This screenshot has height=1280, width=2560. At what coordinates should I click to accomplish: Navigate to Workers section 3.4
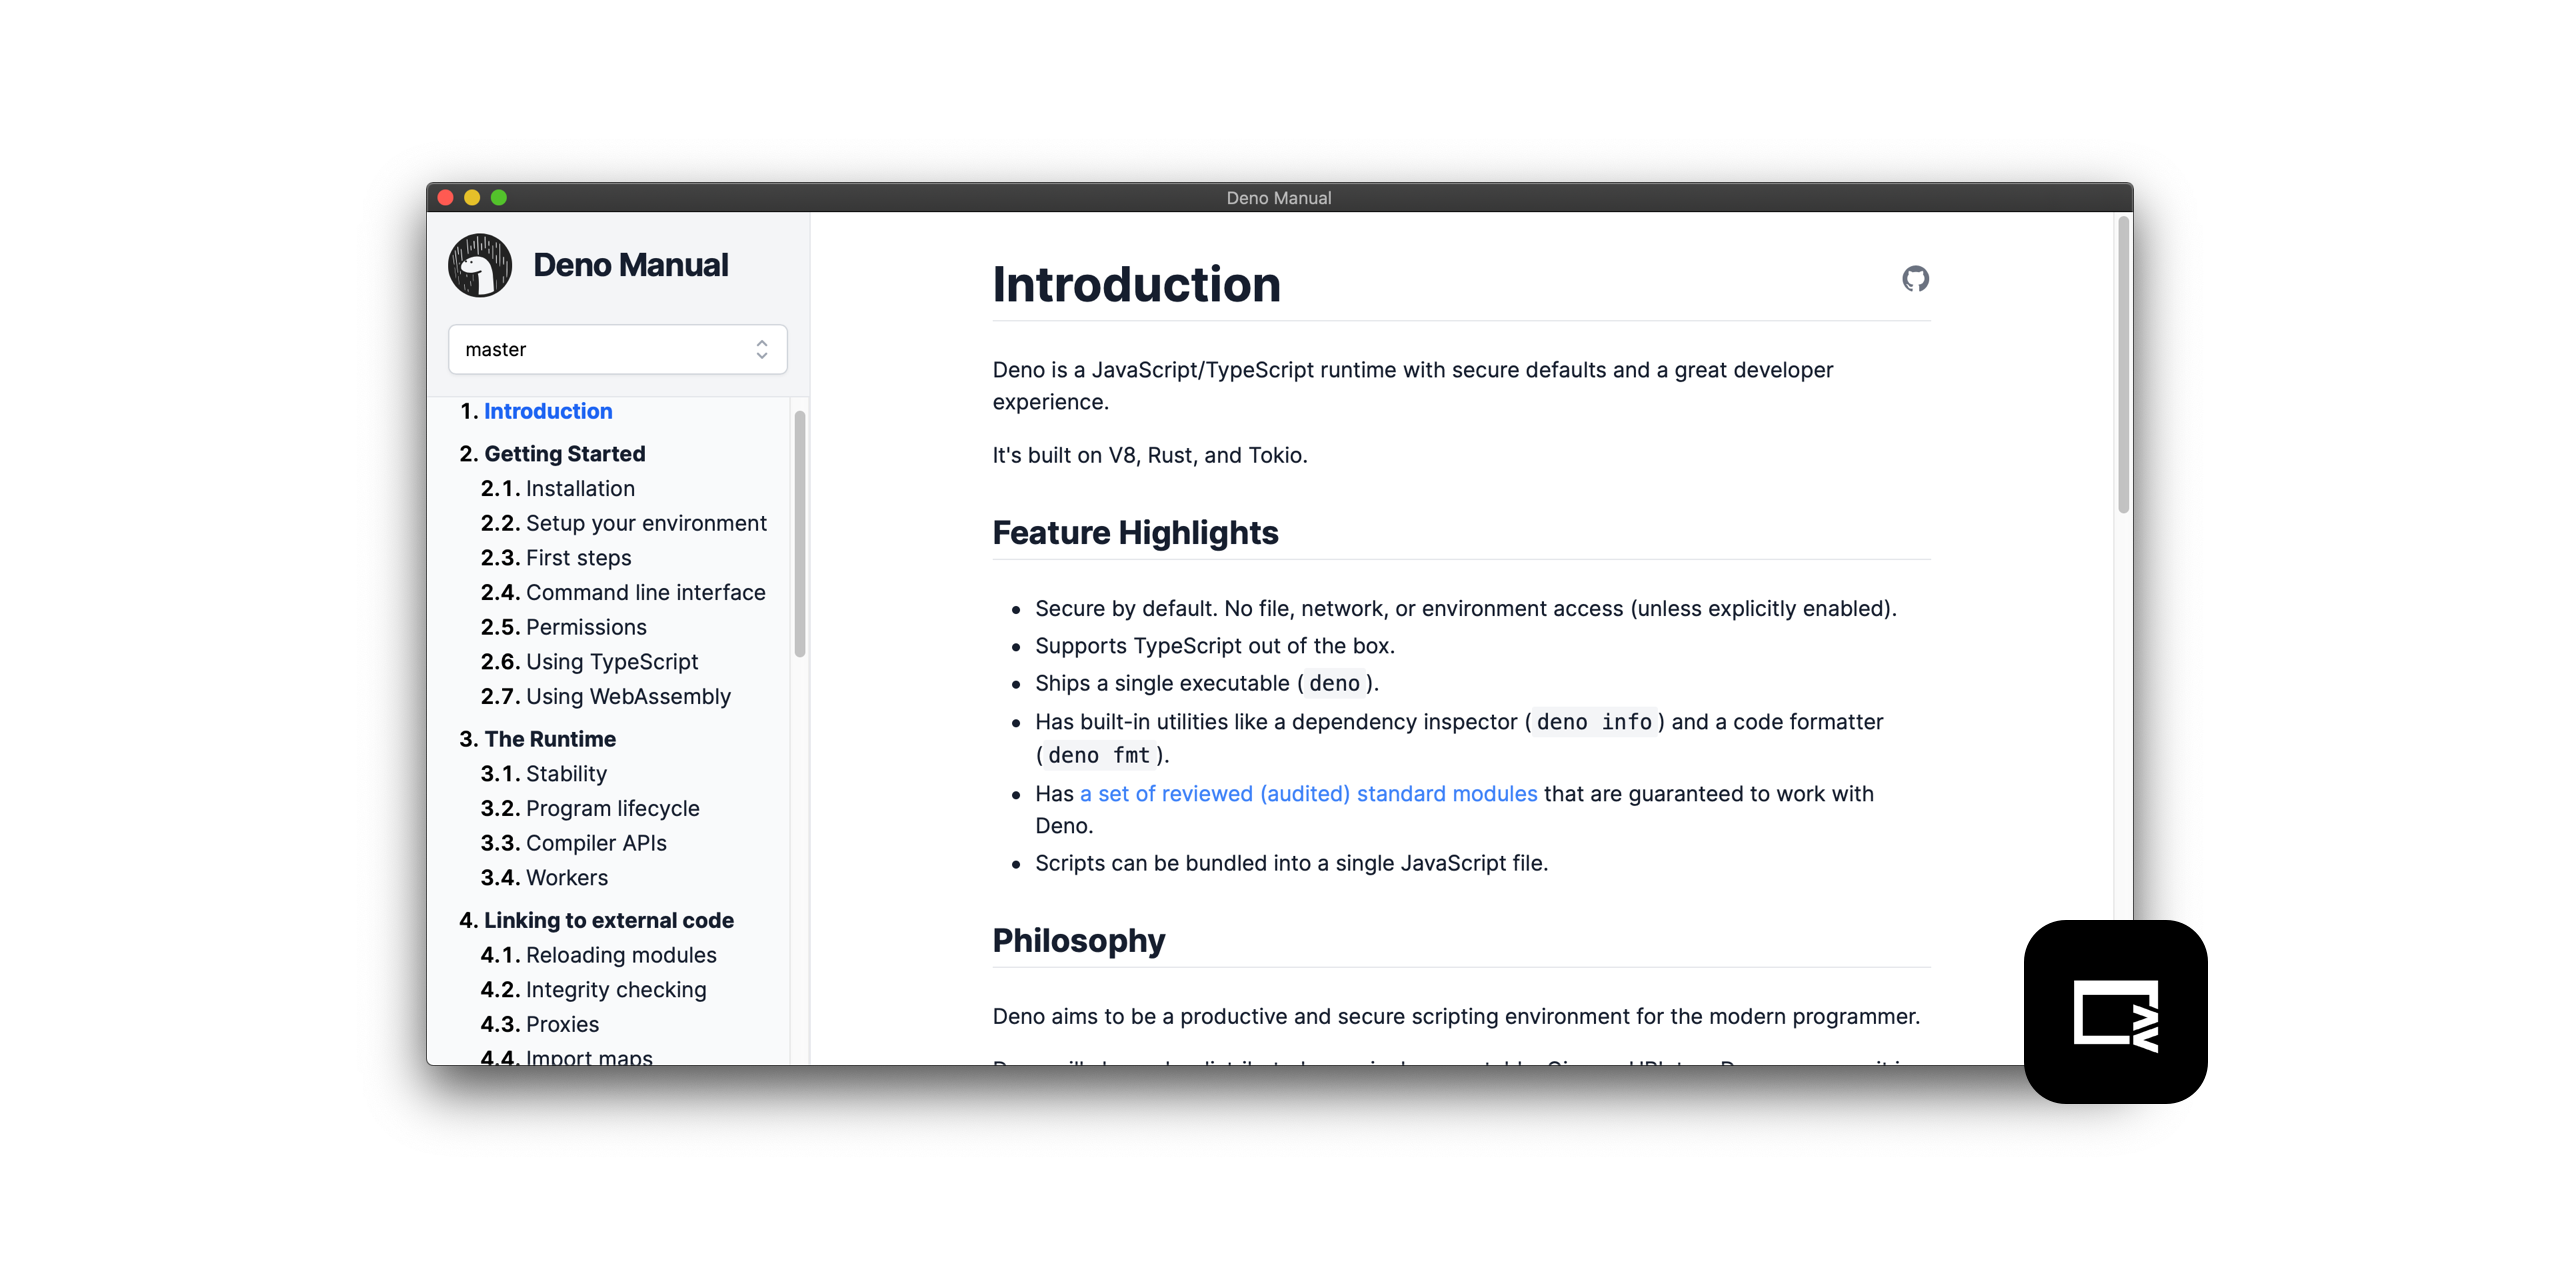click(567, 877)
